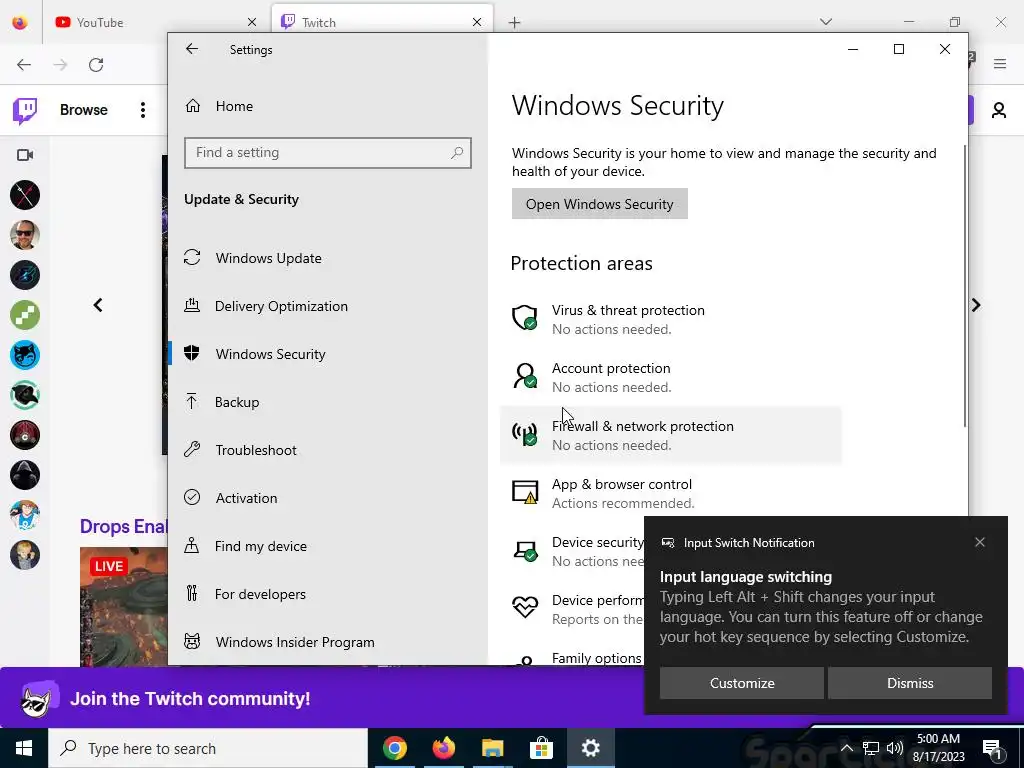The width and height of the screenshot is (1024, 768).
Task: Click the Device performance heart icon
Action: tap(524, 607)
